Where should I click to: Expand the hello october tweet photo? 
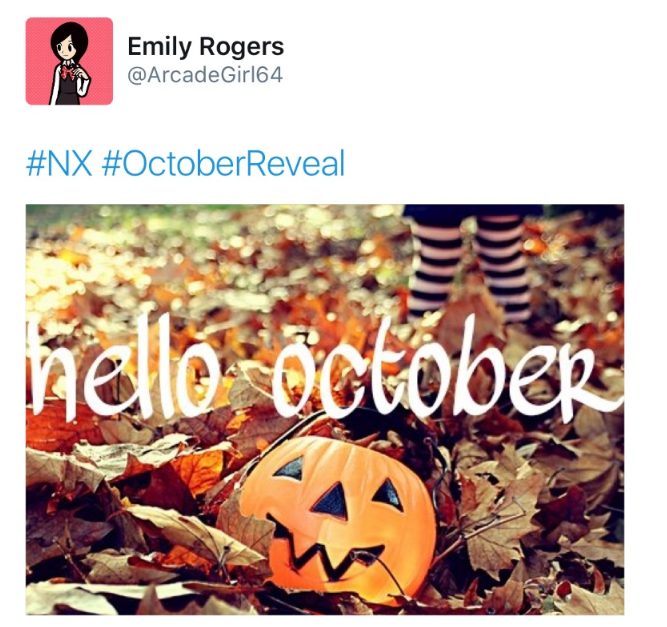[x=325, y=410]
